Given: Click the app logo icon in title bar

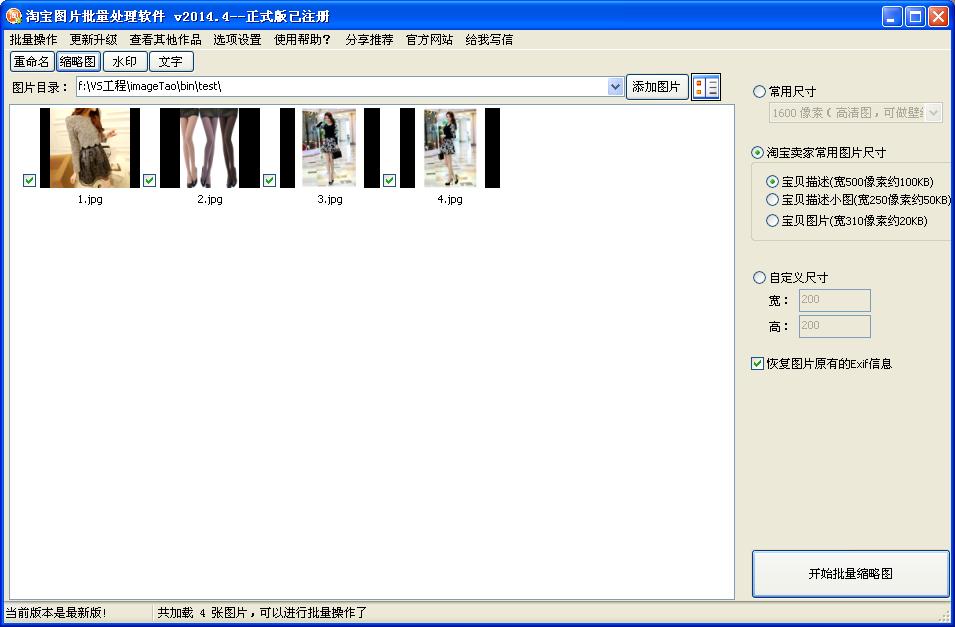Looking at the screenshot, I should (x=13, y=16).
